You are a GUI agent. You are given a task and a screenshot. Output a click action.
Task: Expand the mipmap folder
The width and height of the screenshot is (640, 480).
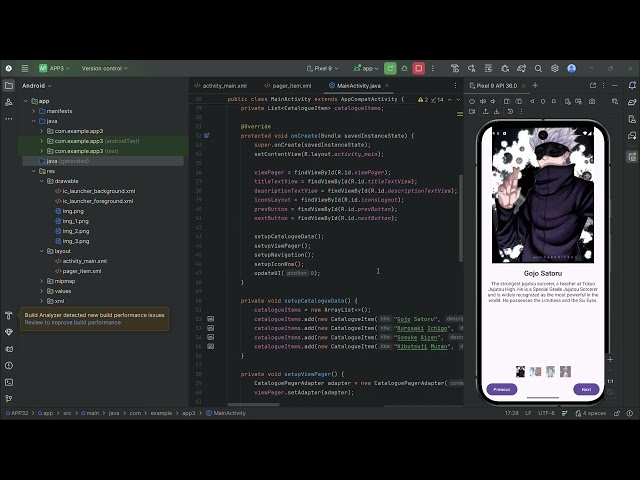(42, 281)
